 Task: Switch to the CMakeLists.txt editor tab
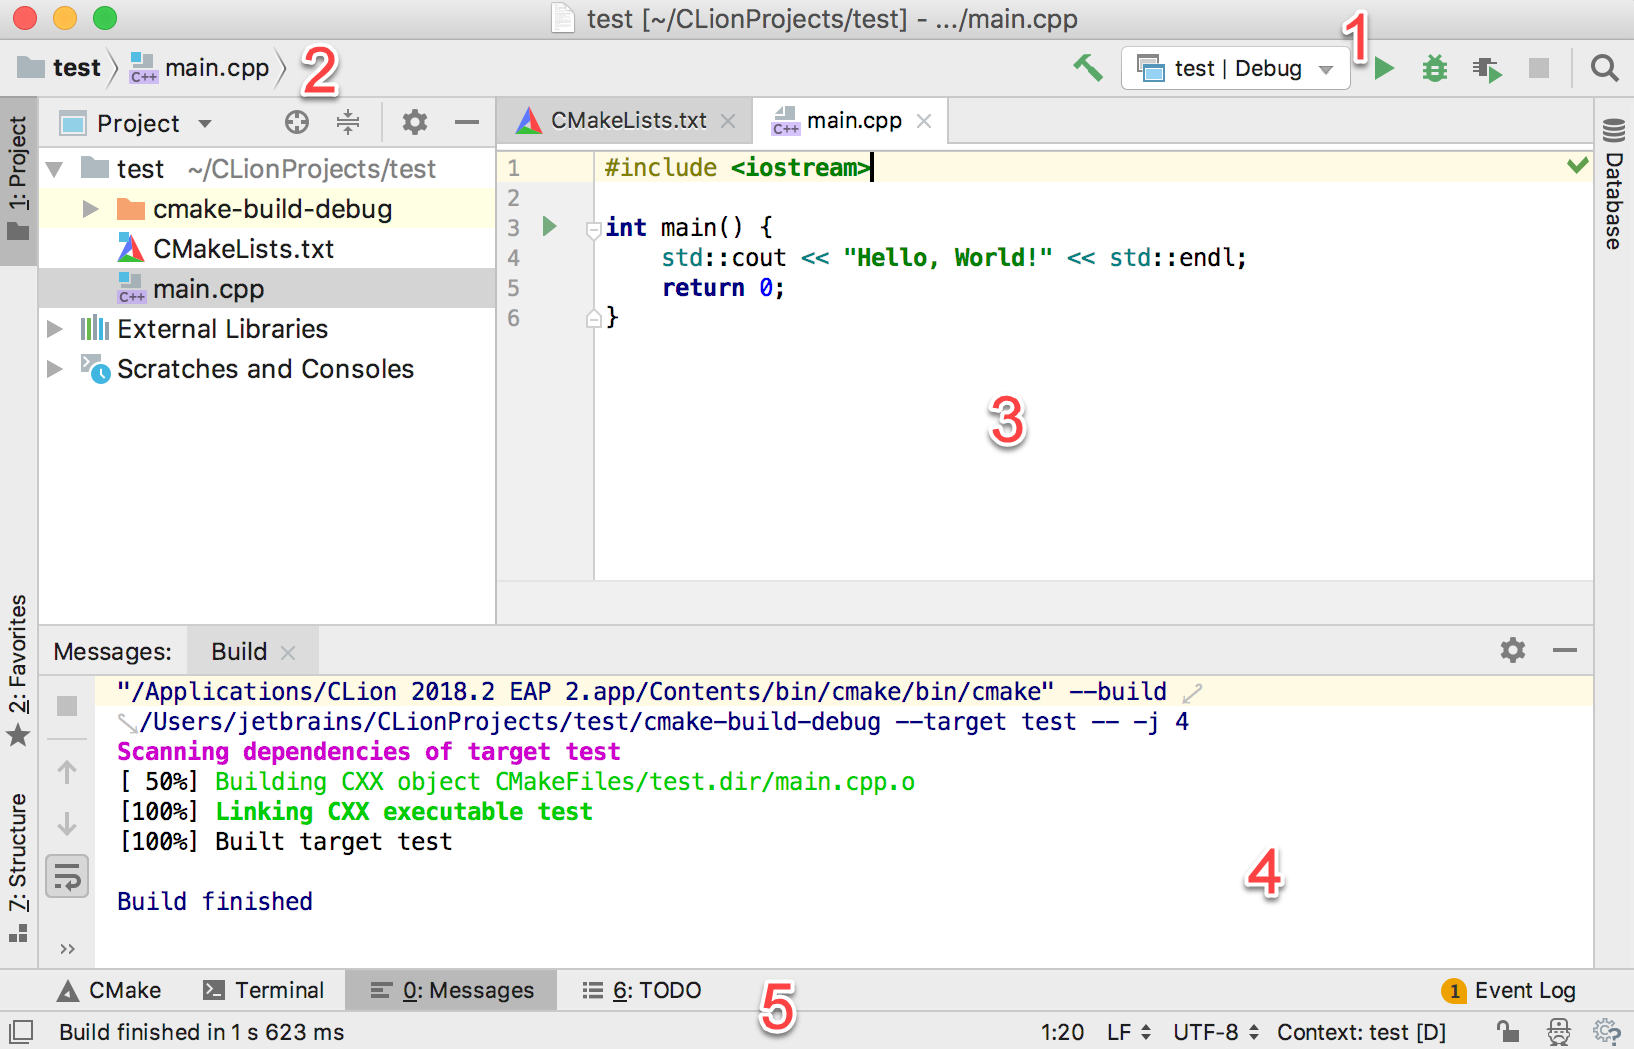[627, 121]
